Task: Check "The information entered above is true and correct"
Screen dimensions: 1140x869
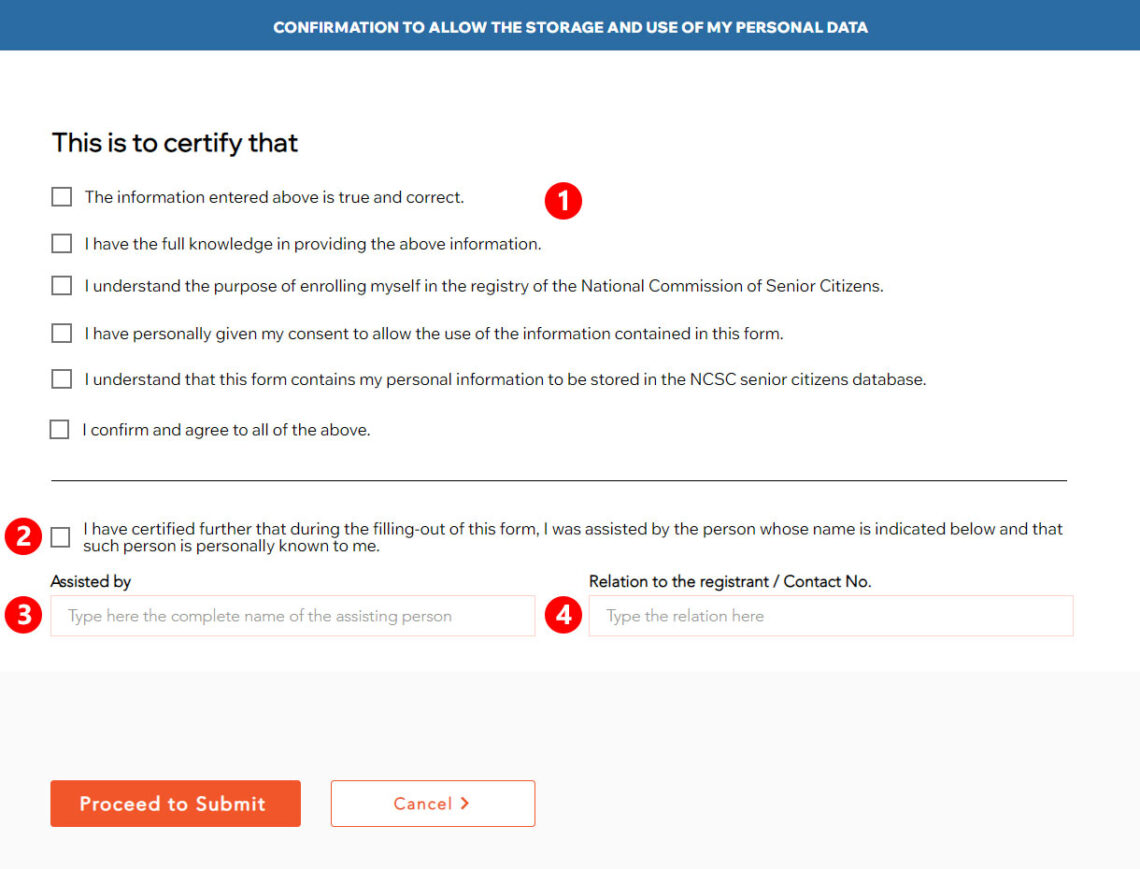Action: pos(61,196)
